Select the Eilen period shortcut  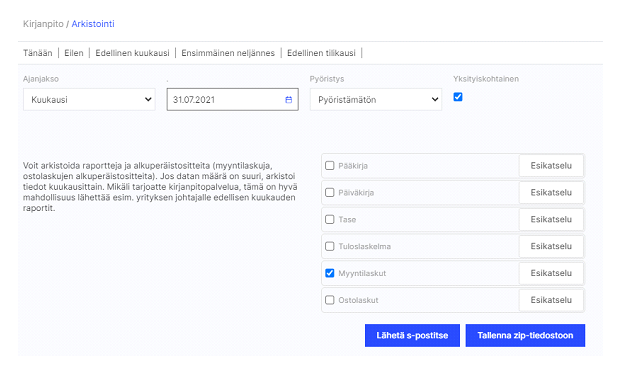click(x=74, y=53)
